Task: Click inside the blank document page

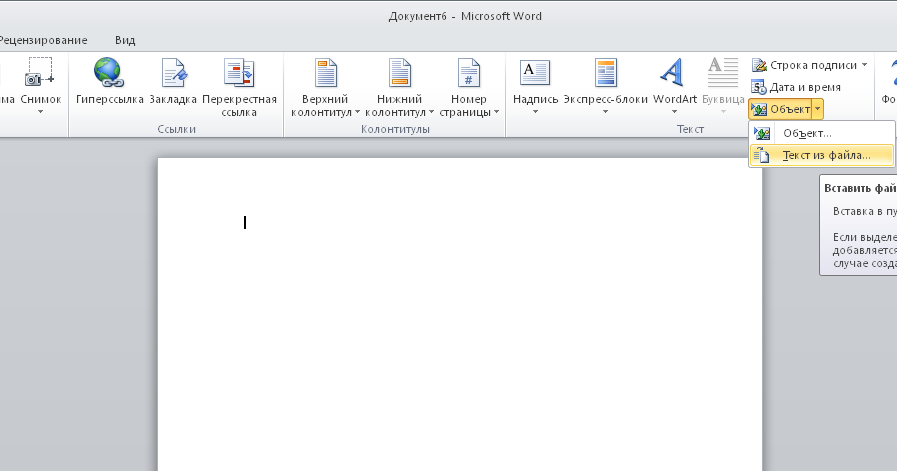Action: (460, 315)
